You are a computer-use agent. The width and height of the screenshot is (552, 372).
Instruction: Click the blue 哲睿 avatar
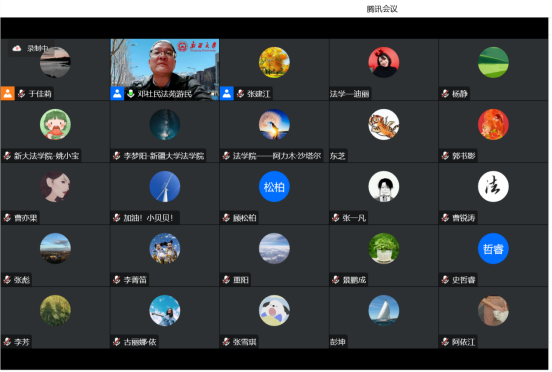tap(493, 248)
